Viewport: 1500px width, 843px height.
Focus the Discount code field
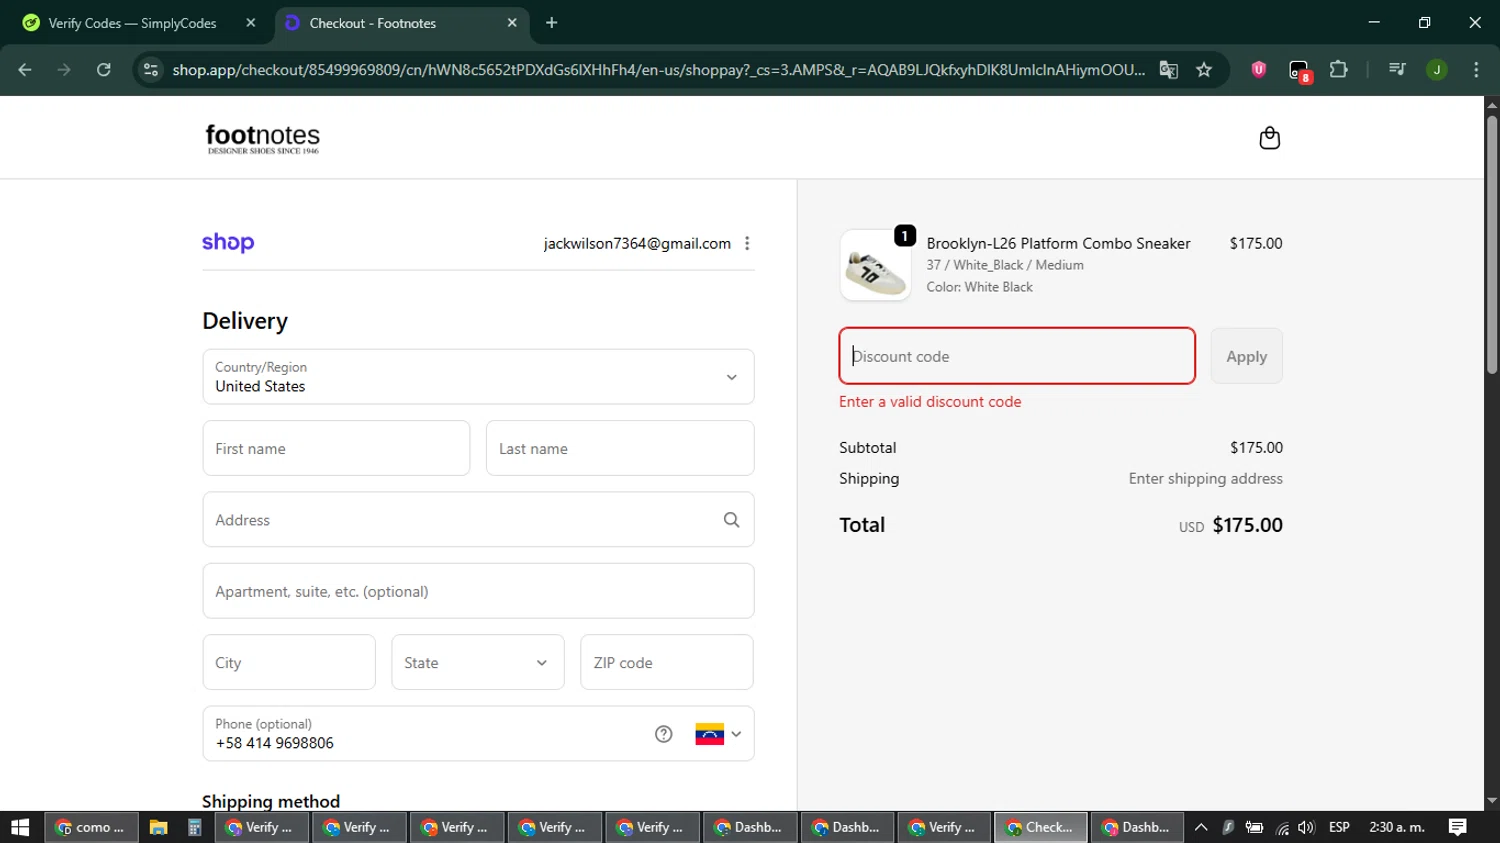coord(1017,356)
